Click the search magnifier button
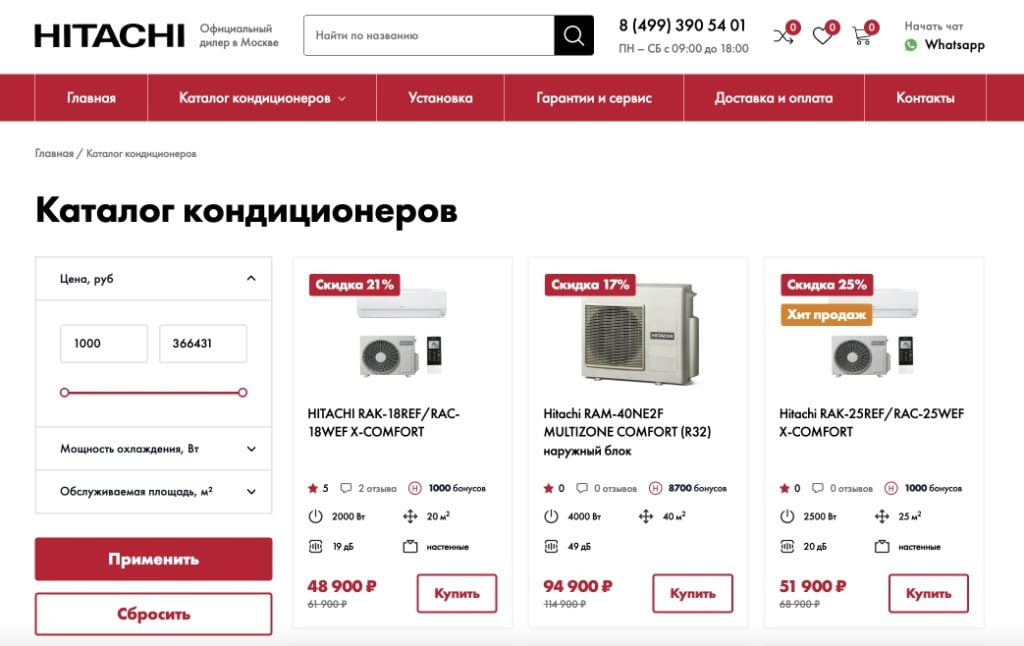1024x646 pixels. pyautogui.click(x=573, y=35)
